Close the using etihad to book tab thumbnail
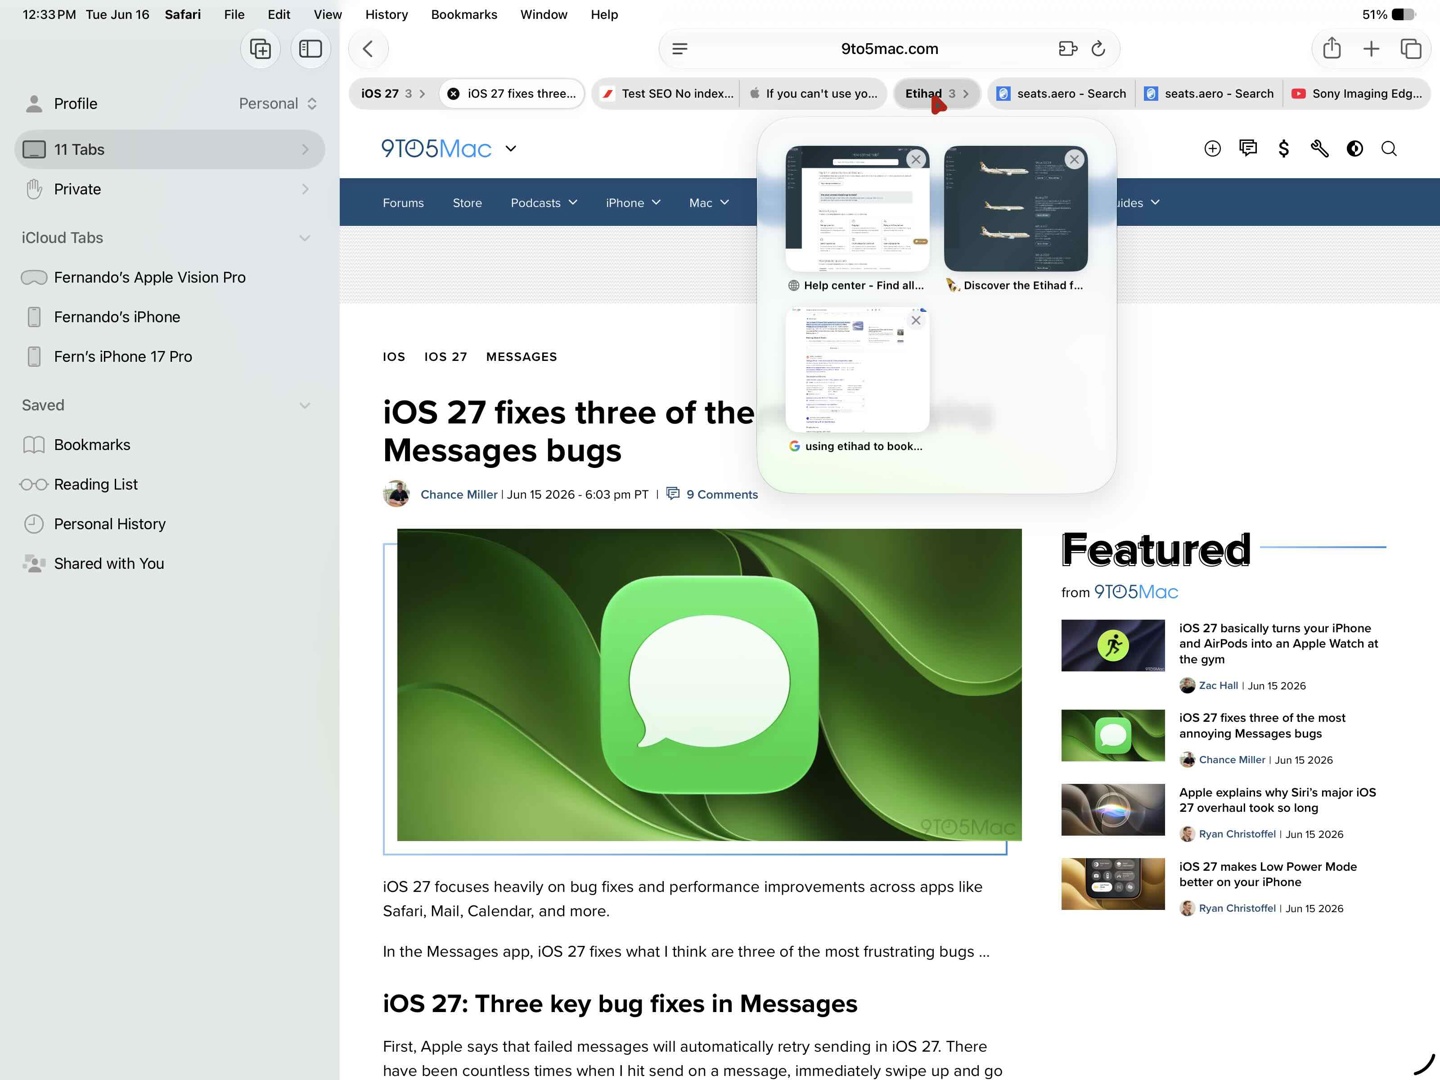The height and width of the screenshot is (1080, 1440). pos(916,320)
